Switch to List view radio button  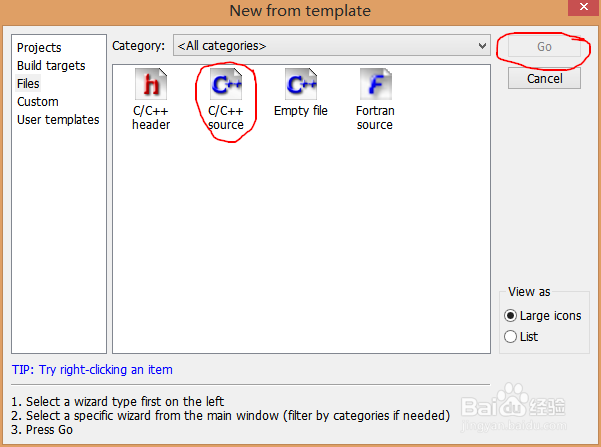point(510,337)
